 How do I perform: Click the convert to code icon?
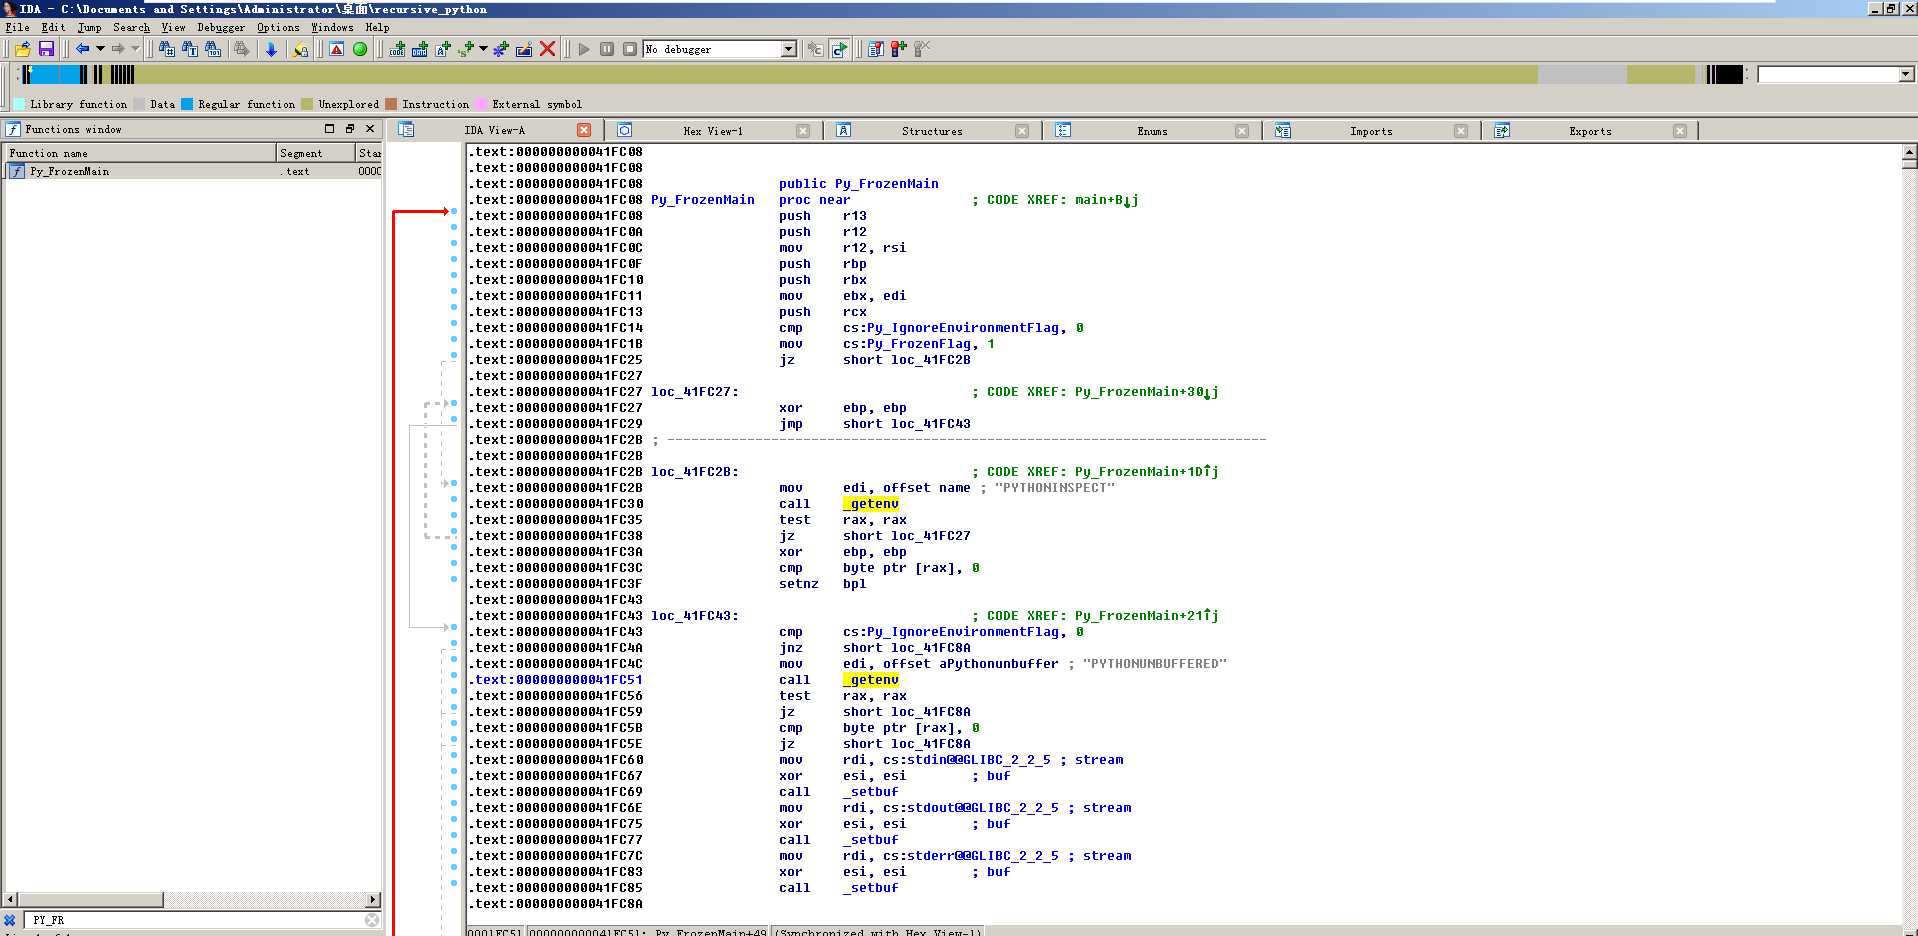point(397,49)
